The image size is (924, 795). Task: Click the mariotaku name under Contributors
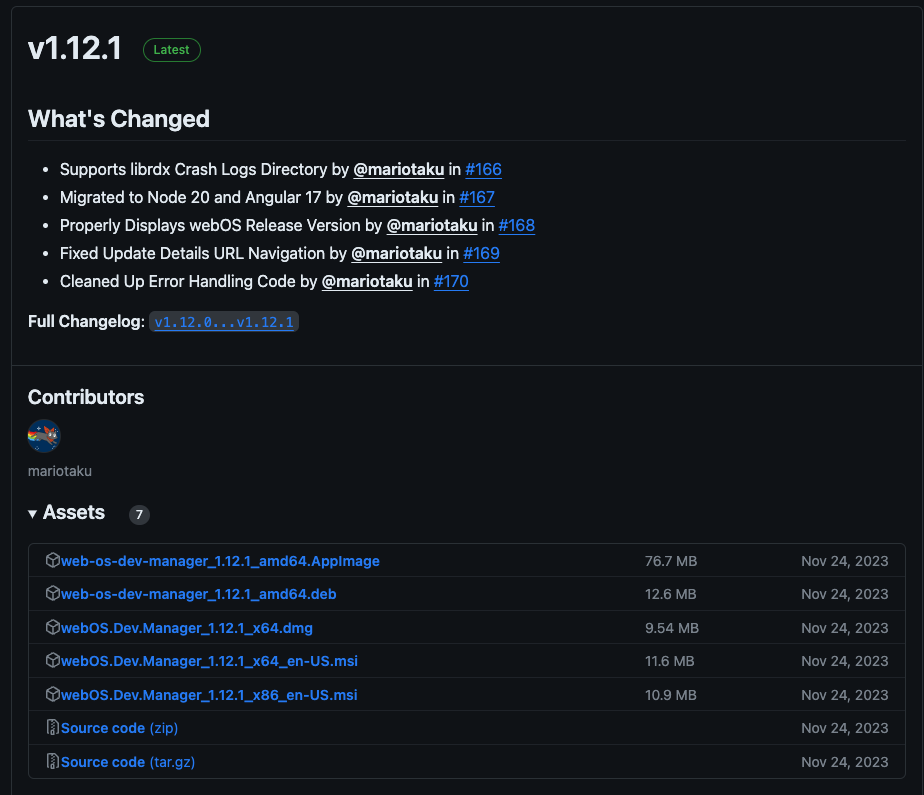point(60,471)
